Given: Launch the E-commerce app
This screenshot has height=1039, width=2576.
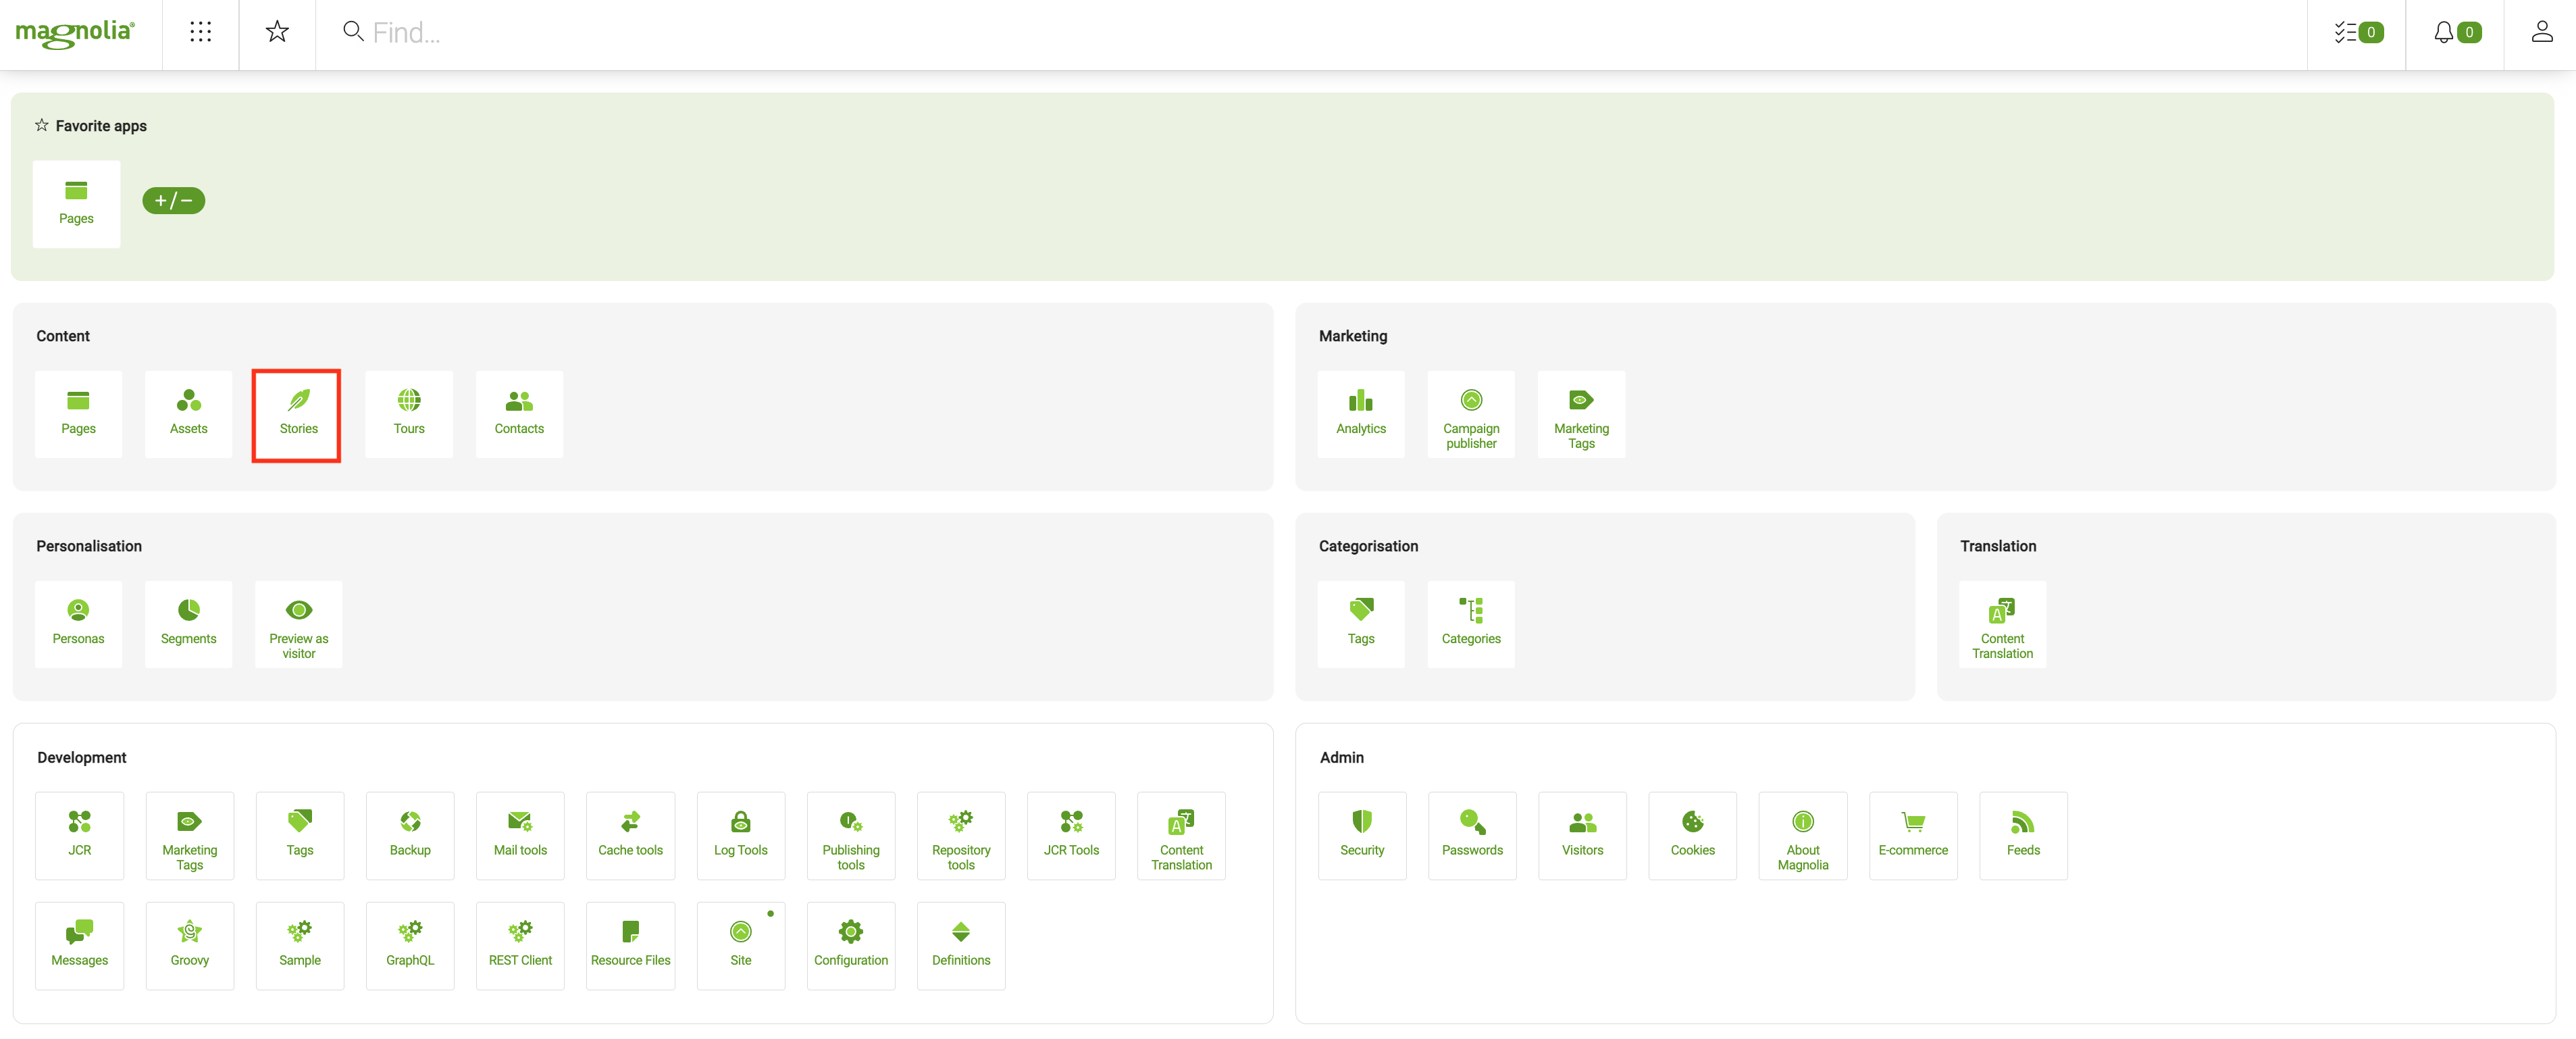Looking at the screenshot, I should (x=1913, y=836).
